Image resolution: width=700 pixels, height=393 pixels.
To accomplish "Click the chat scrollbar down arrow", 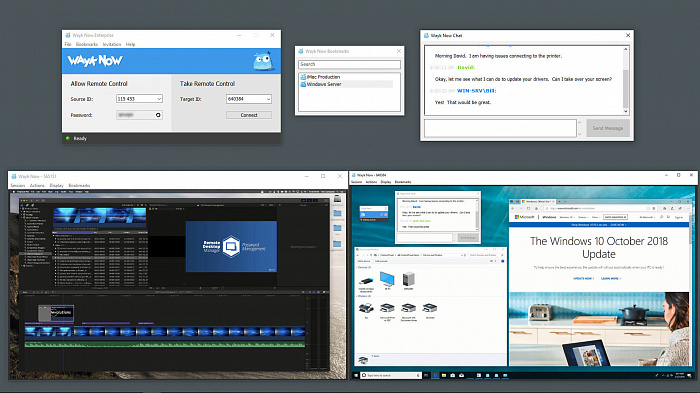I will (625, 111).
